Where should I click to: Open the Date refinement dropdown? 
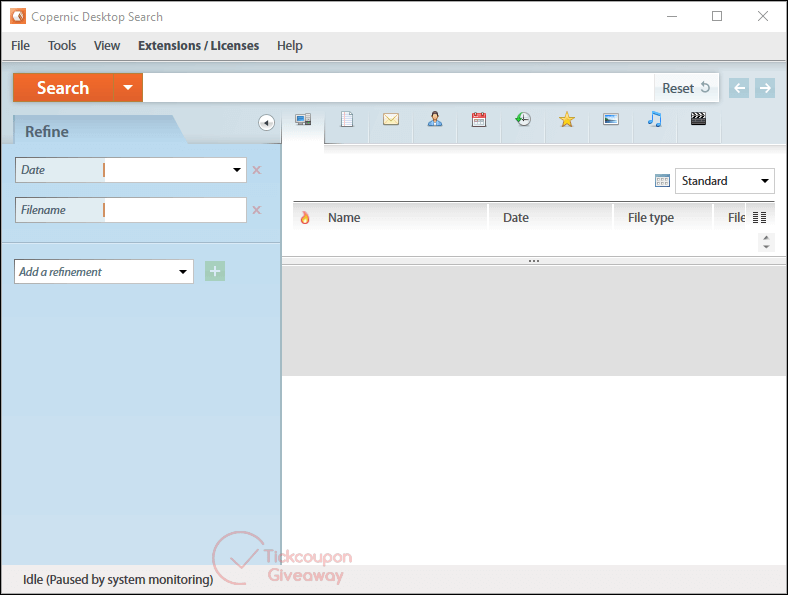[x=237, y=170]
